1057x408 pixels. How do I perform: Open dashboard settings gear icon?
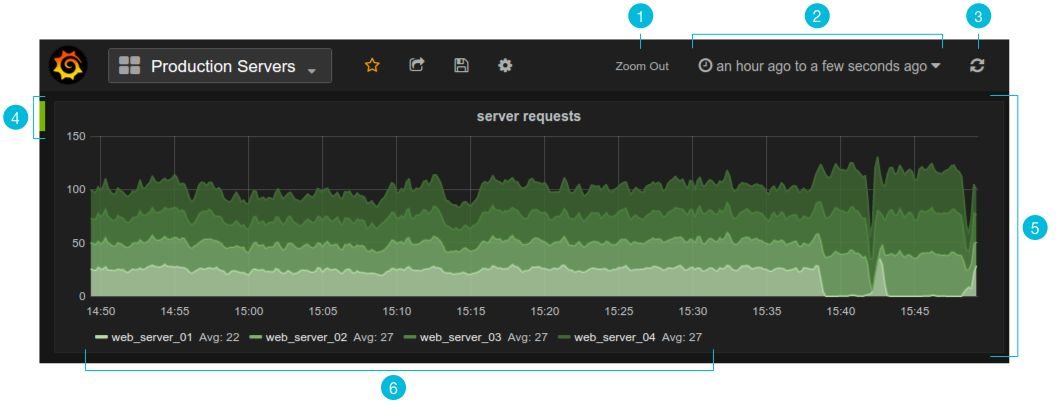[x=505, y=65]
